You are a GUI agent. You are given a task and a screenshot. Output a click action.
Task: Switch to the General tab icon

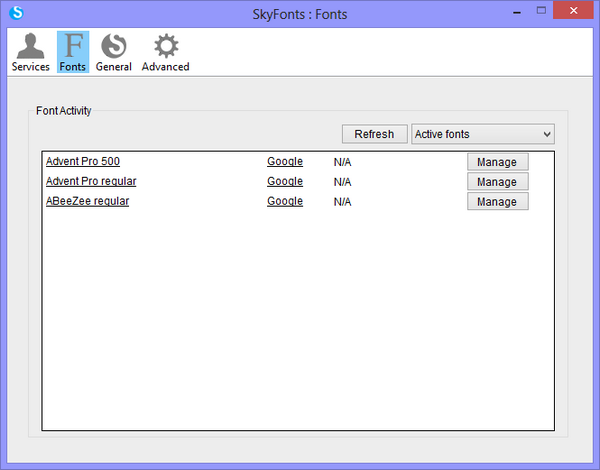point(114,52)
